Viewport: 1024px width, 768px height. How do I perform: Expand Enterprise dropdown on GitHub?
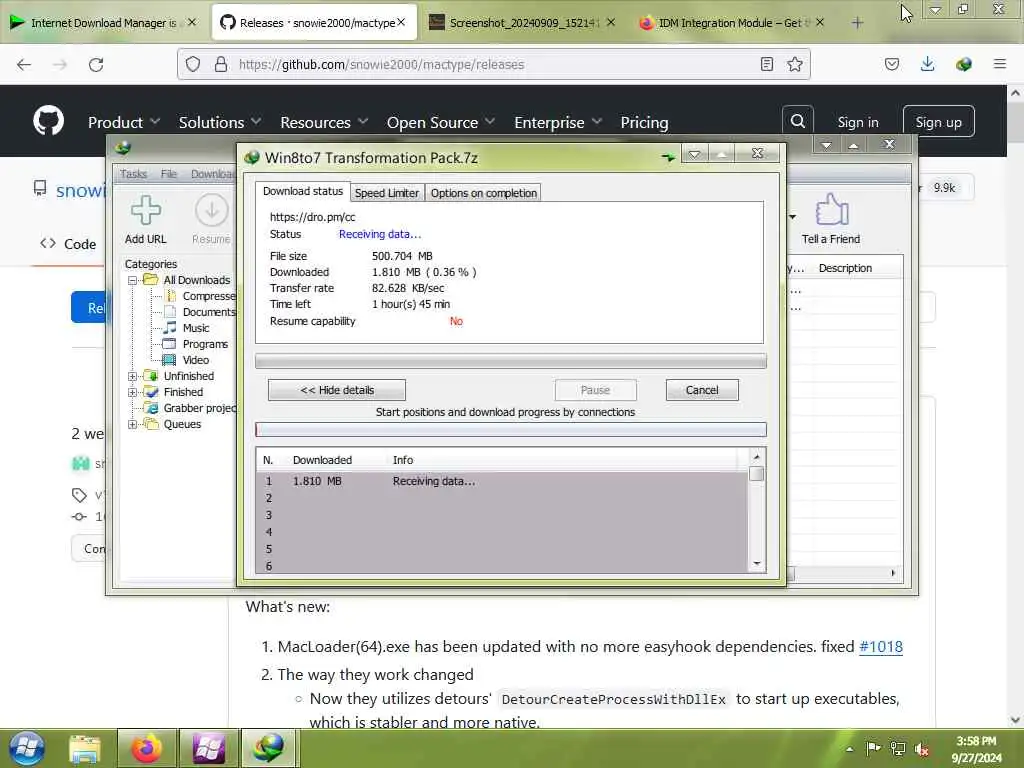(558, 122)
